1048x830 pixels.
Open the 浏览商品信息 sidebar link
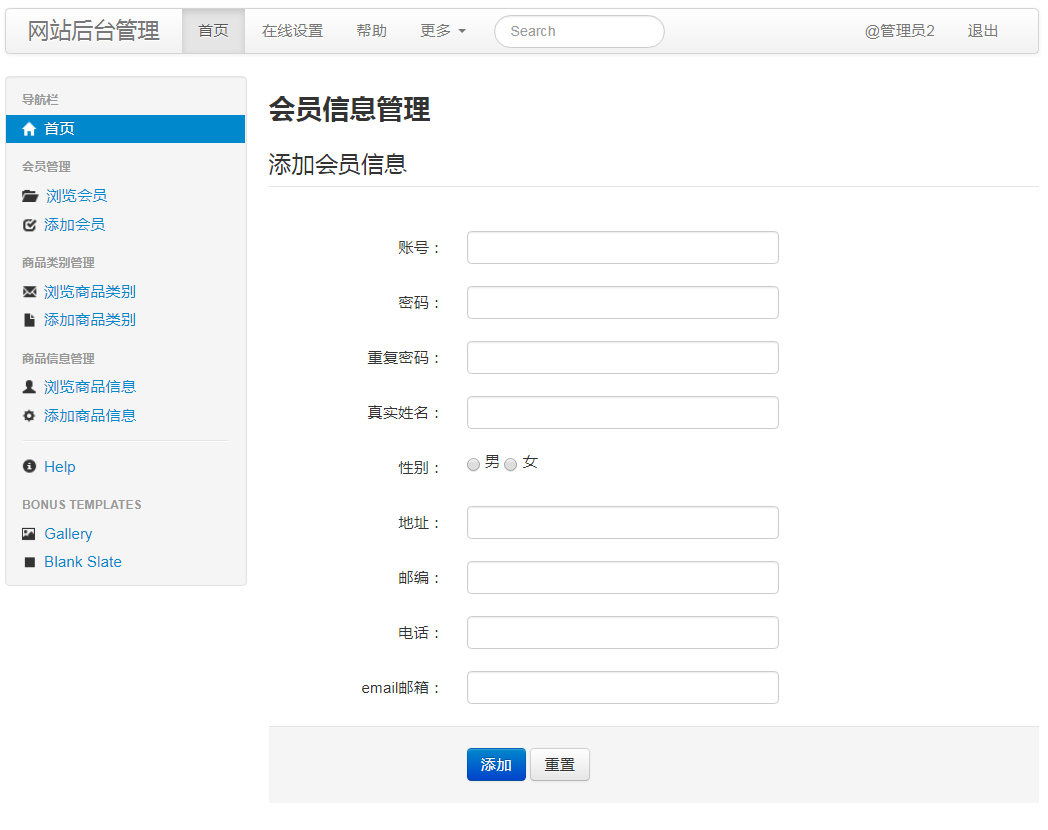point(90,387)
